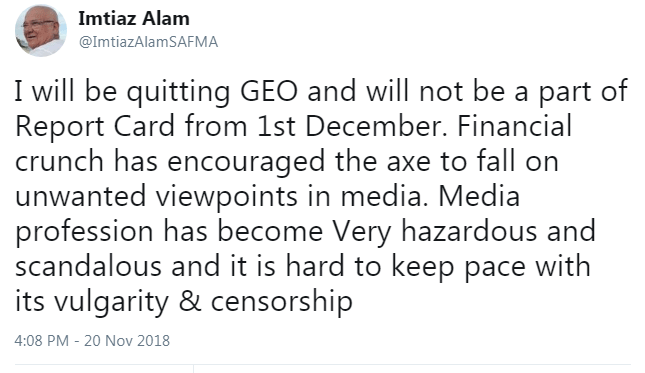Open Imtiaz Alam's profile avatar photo
Image resolution: width=645 pixels, height=373 pixels.
click(41, 30)
